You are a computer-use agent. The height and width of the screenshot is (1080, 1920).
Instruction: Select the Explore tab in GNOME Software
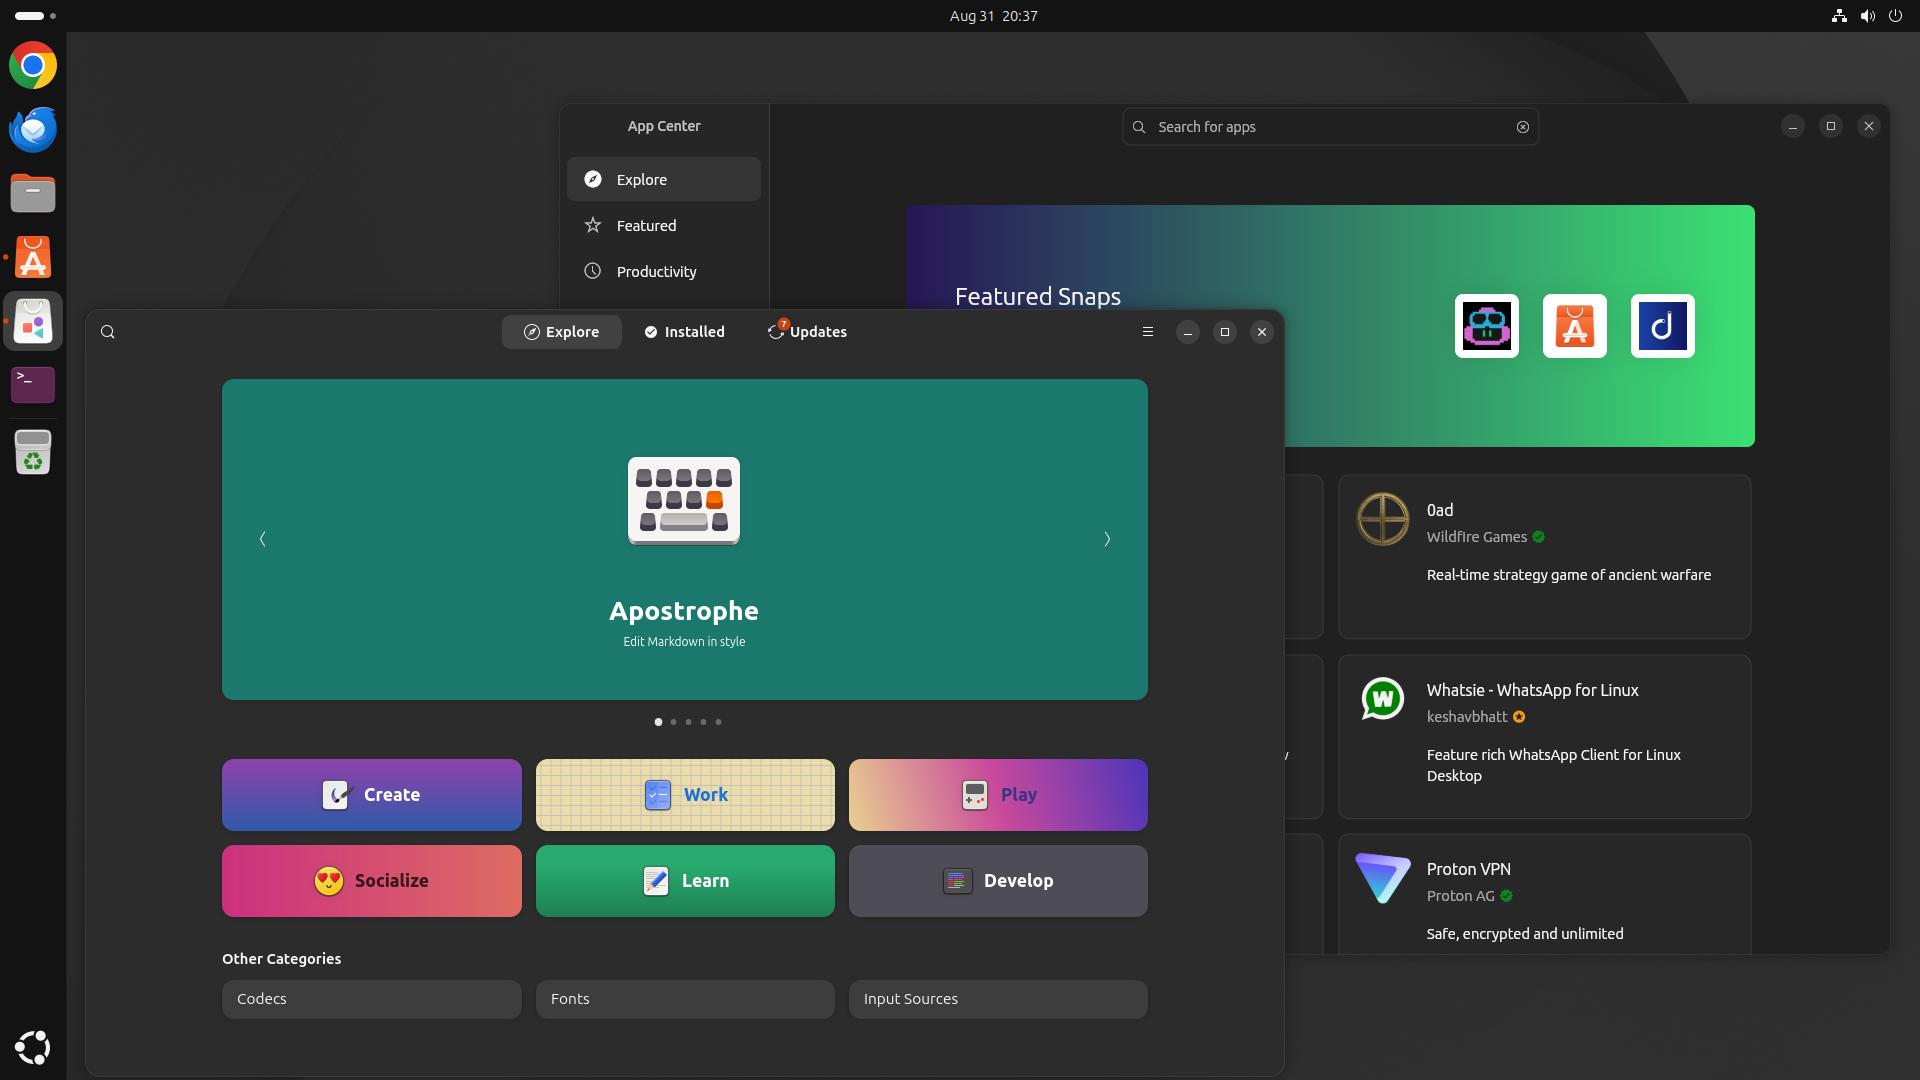[562, 332]
